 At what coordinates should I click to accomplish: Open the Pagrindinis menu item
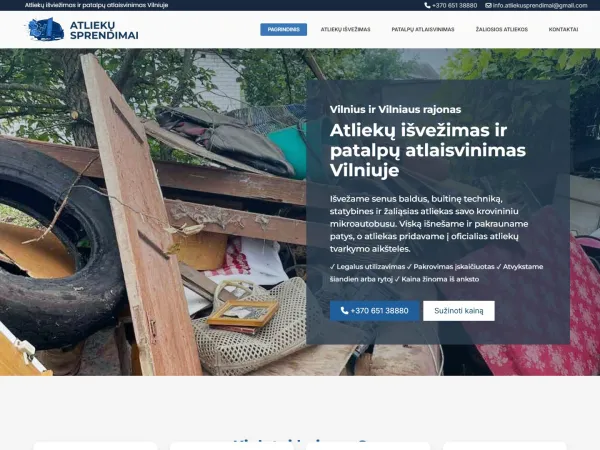tap(284, 29)
